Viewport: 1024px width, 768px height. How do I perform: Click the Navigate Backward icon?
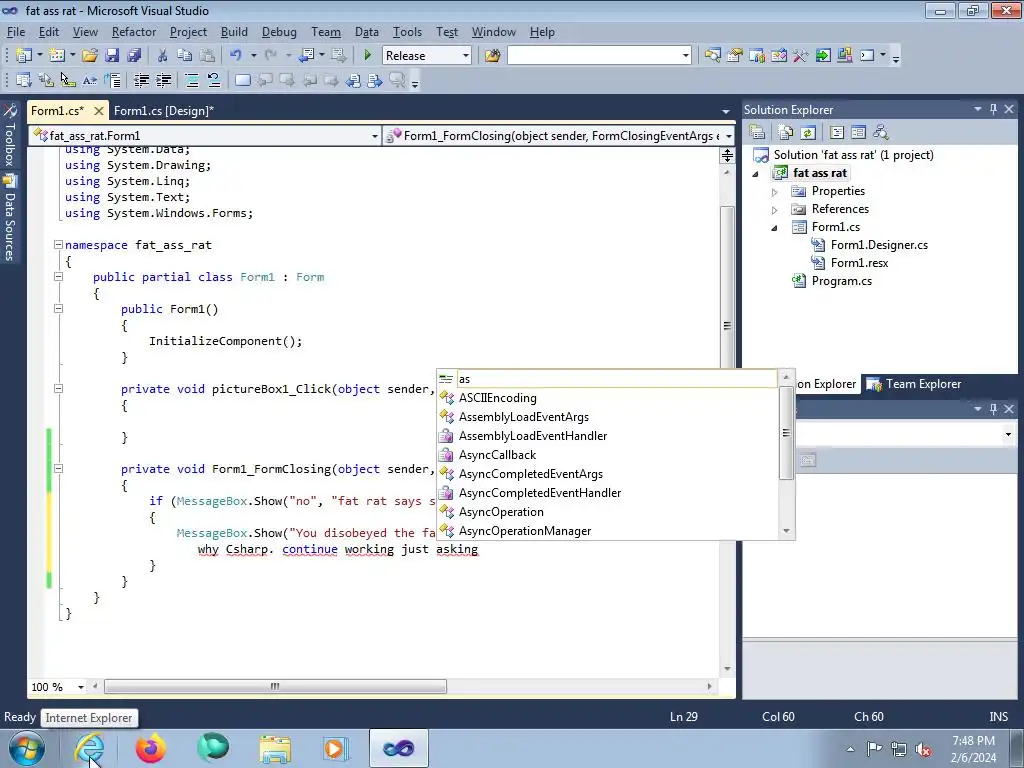point(306,56)
